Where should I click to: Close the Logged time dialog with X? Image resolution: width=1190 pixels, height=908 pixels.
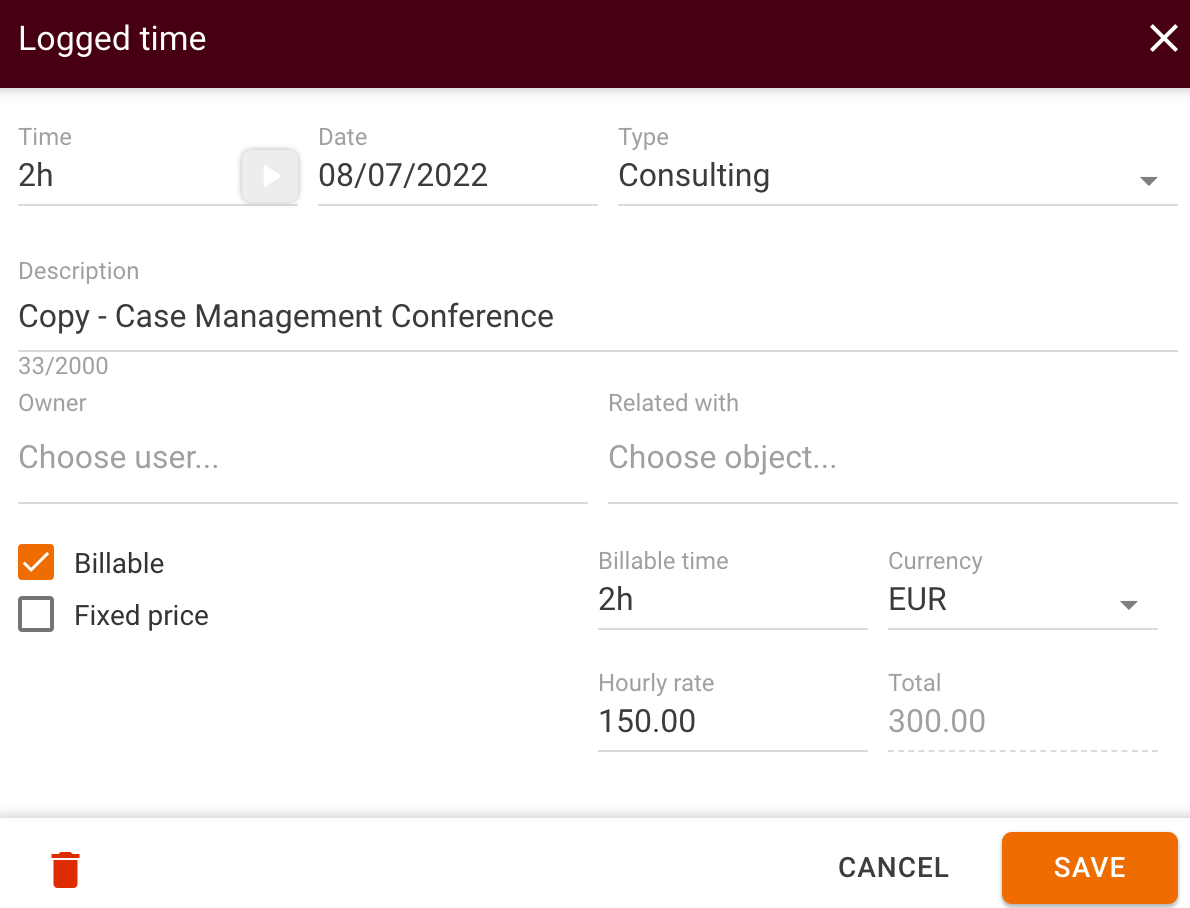coord(1163,38)
